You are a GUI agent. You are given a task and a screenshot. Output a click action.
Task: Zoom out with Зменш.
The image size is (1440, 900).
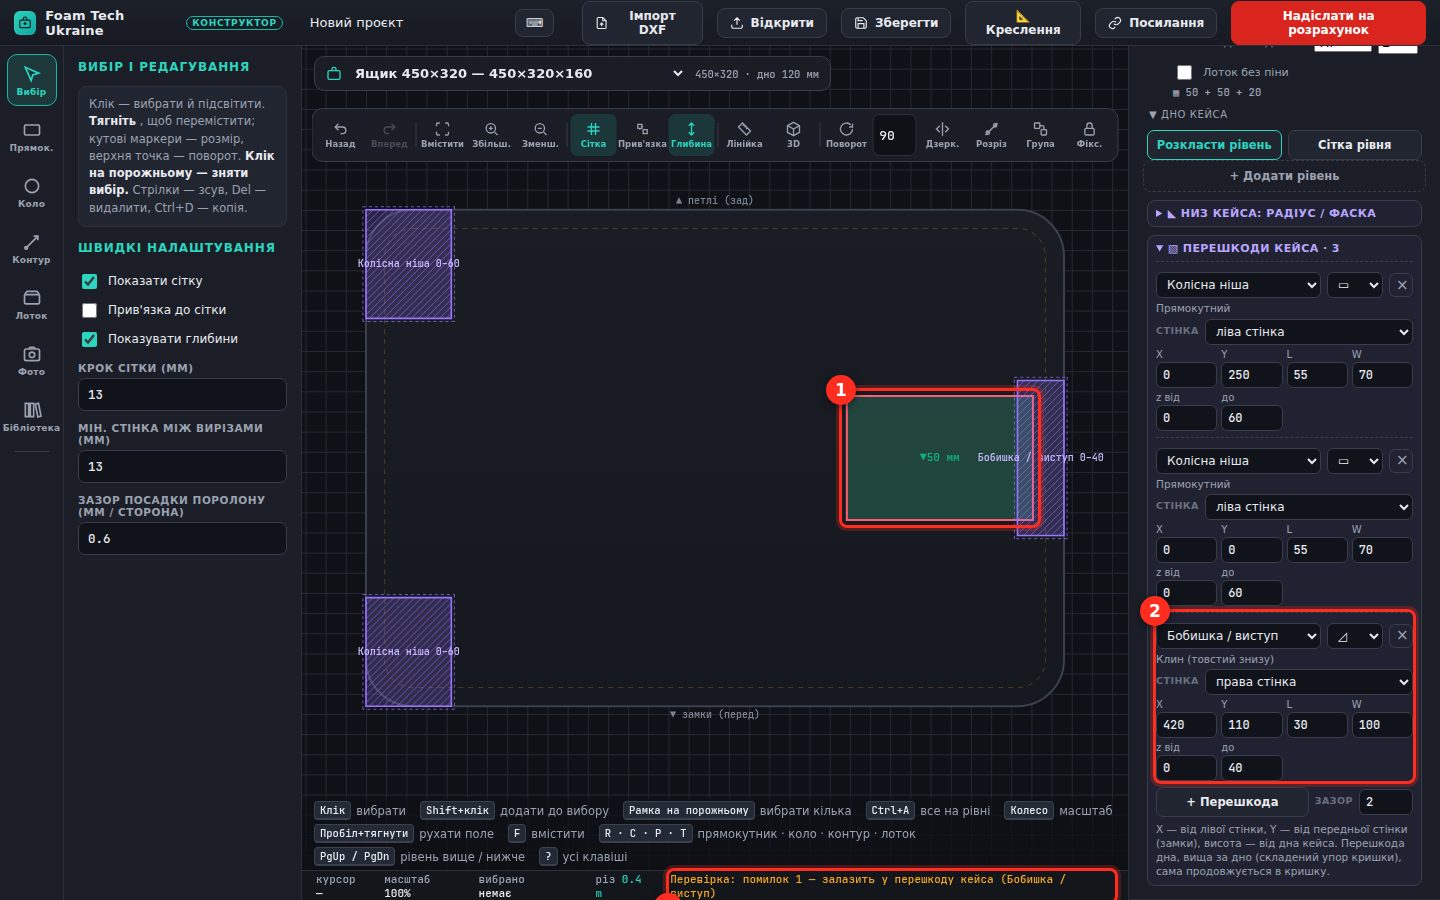[540, 135]
